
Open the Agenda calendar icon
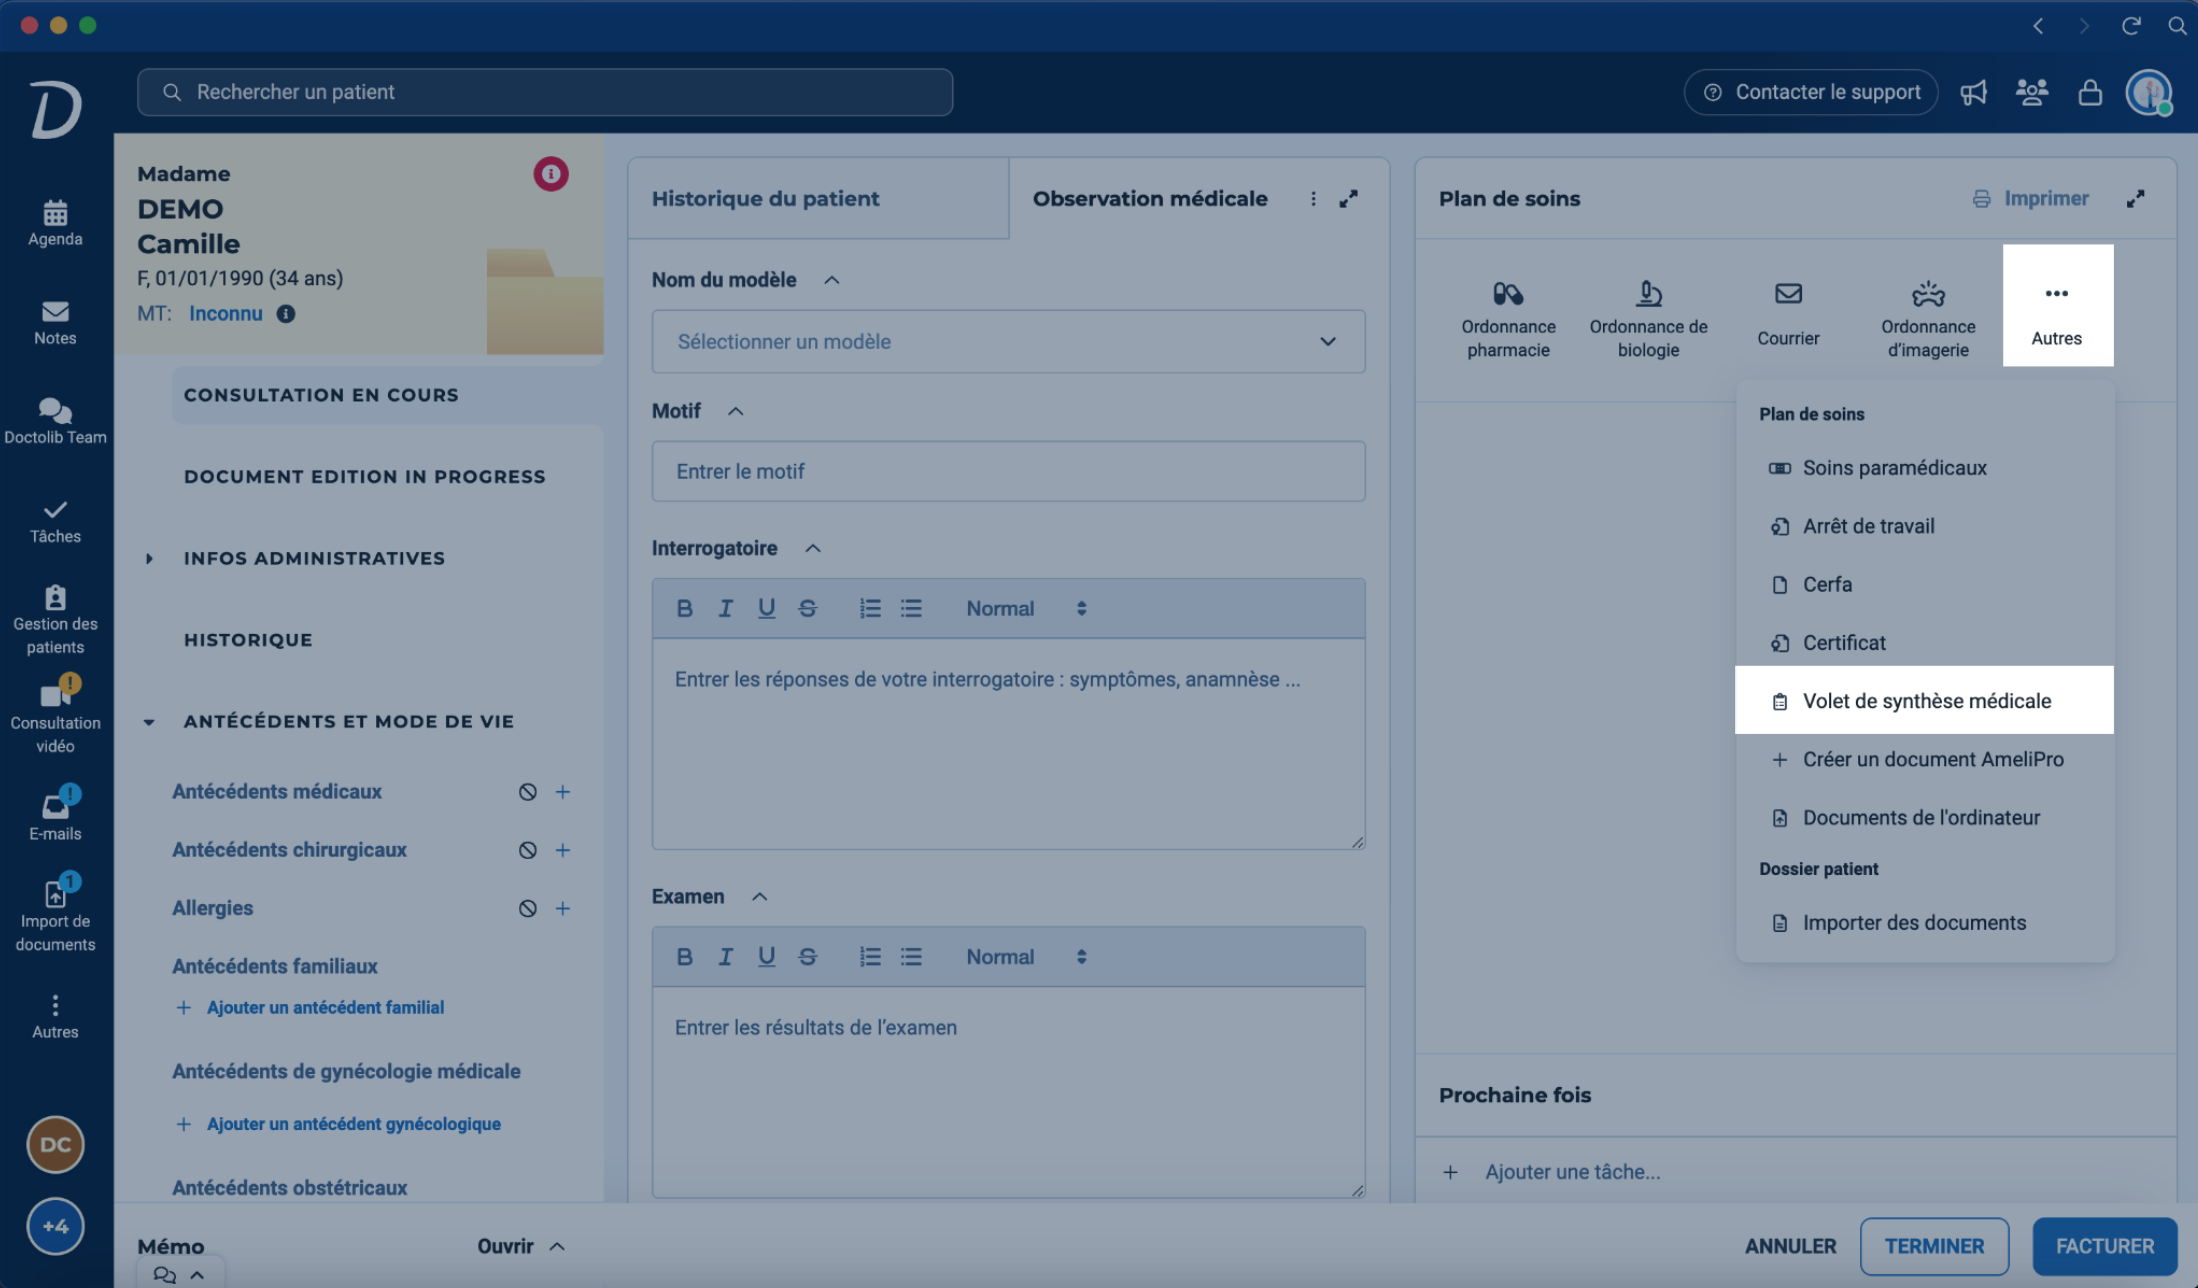(55, 222)
